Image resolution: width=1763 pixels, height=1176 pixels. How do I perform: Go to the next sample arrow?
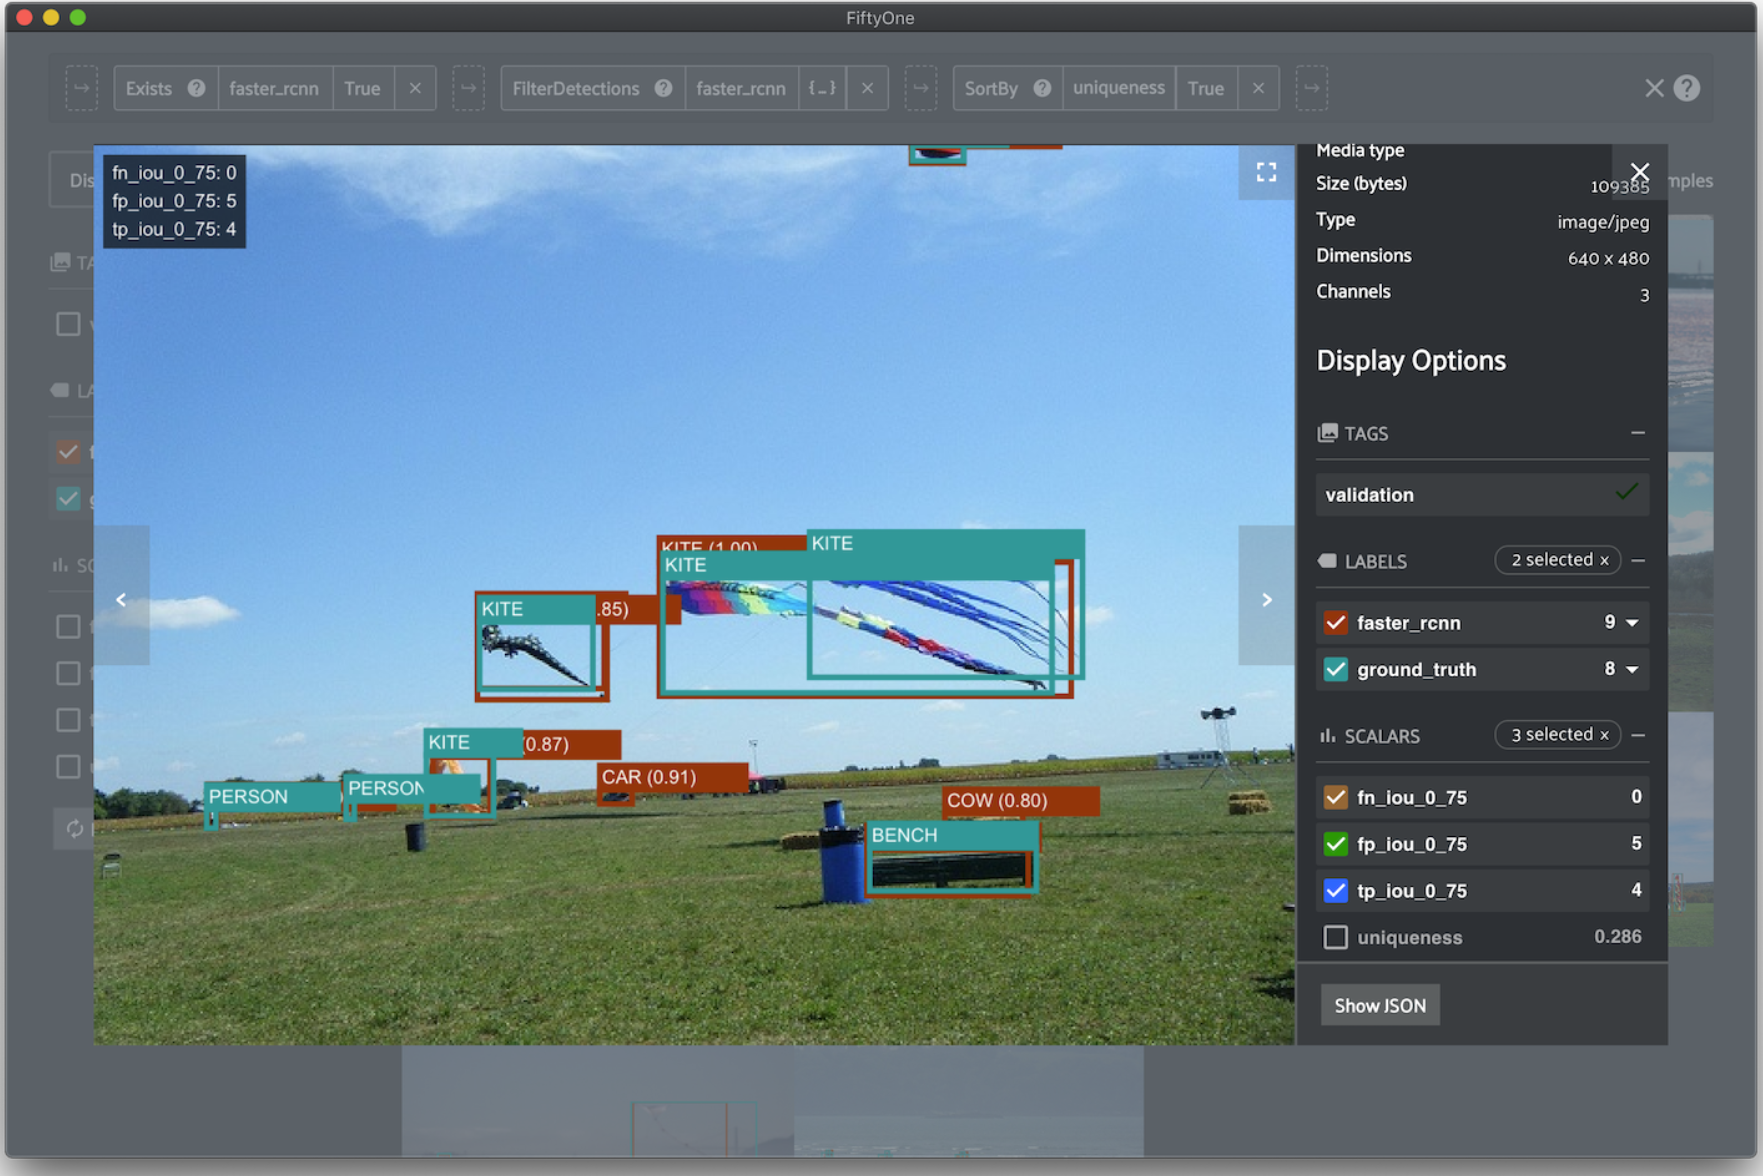tap(1266, 599)
